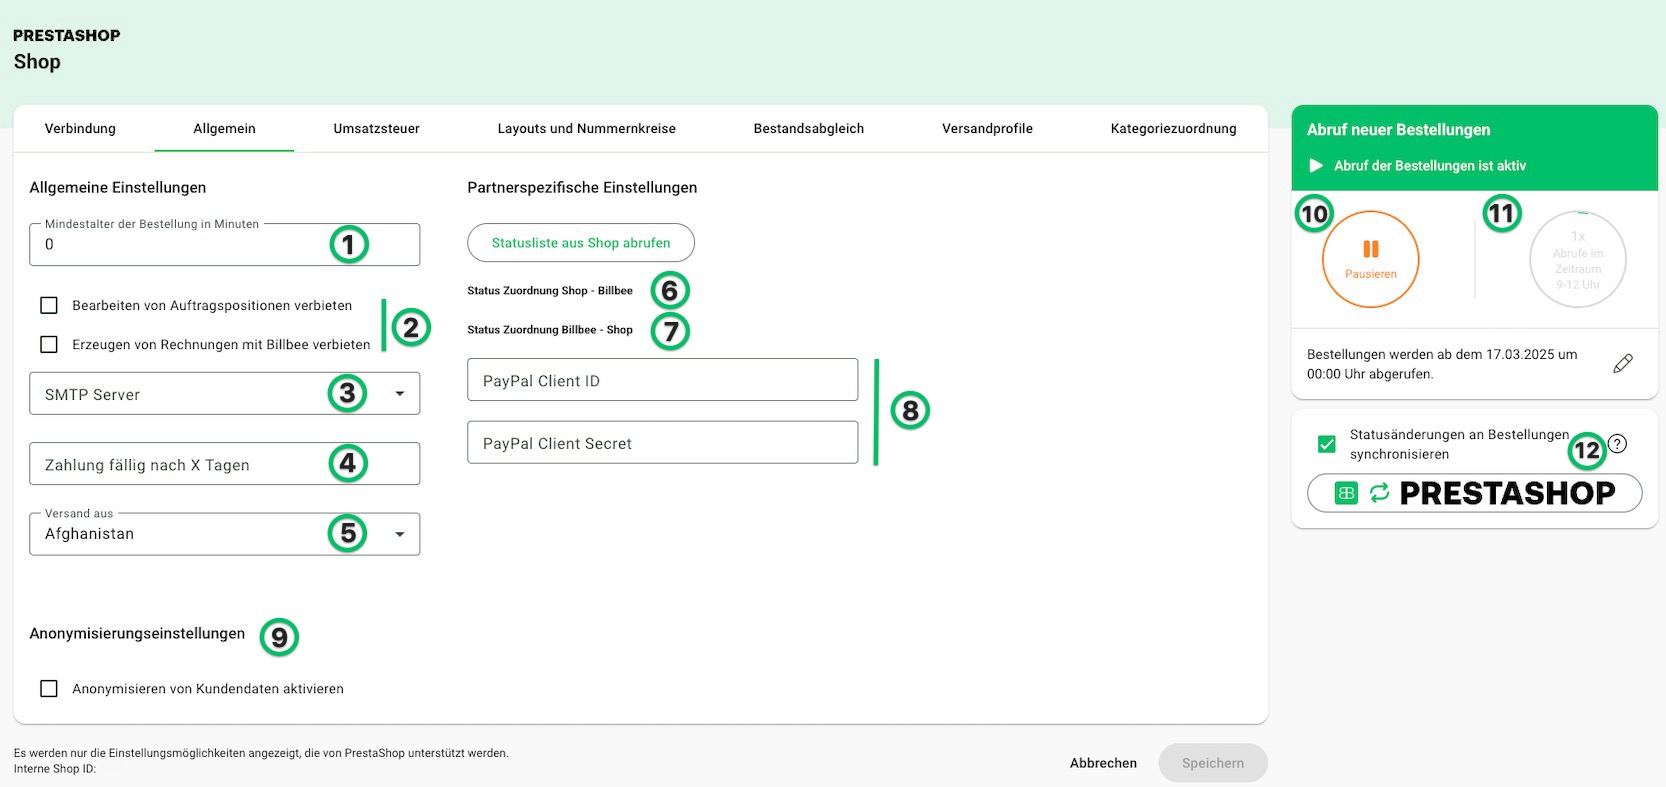Click Bestellungen werden ab dem 17.03.2025 text
The height and width of the screenshot is (787, 1666).
(1442, 364)
